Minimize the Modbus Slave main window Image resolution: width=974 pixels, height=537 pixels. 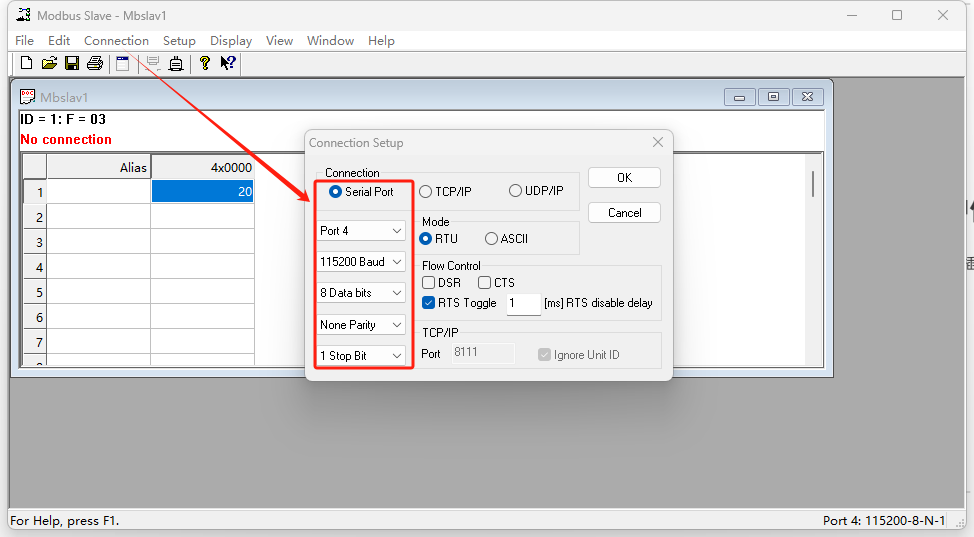tap(852, 15)
